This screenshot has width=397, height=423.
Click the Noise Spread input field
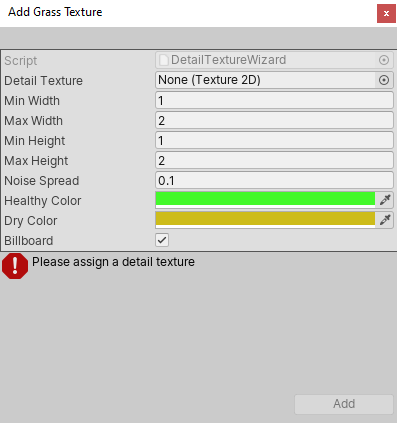click(274, 180)
